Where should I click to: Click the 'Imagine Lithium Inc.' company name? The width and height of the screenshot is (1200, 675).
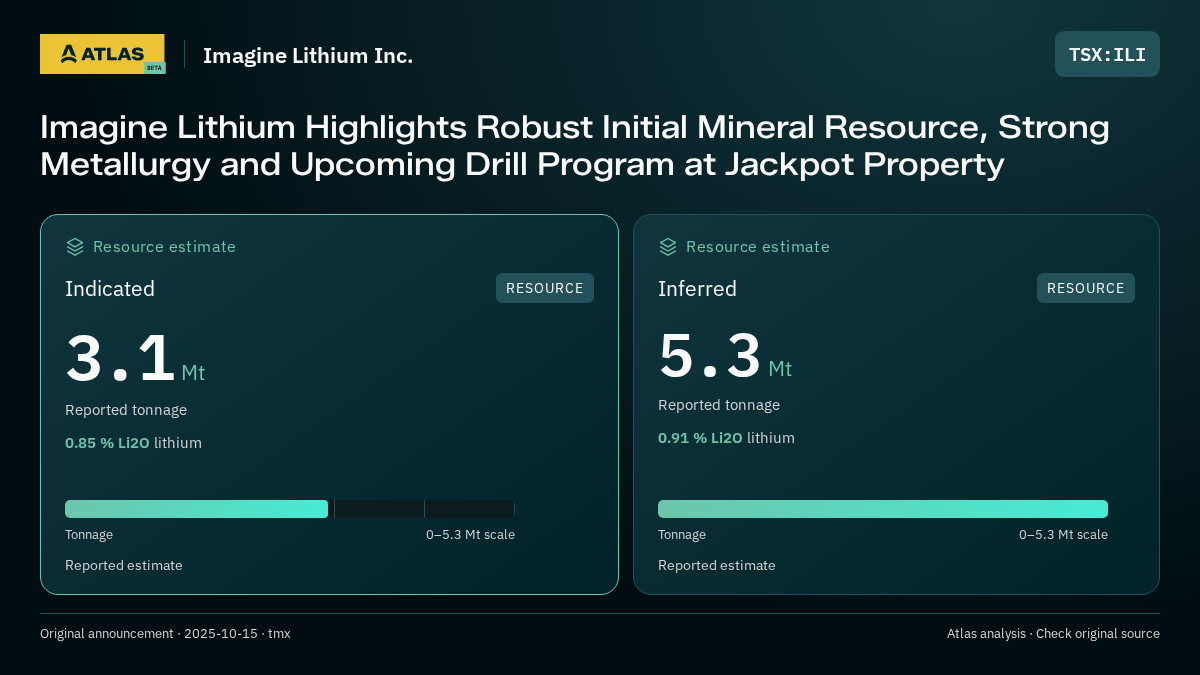tap(308, 55)
